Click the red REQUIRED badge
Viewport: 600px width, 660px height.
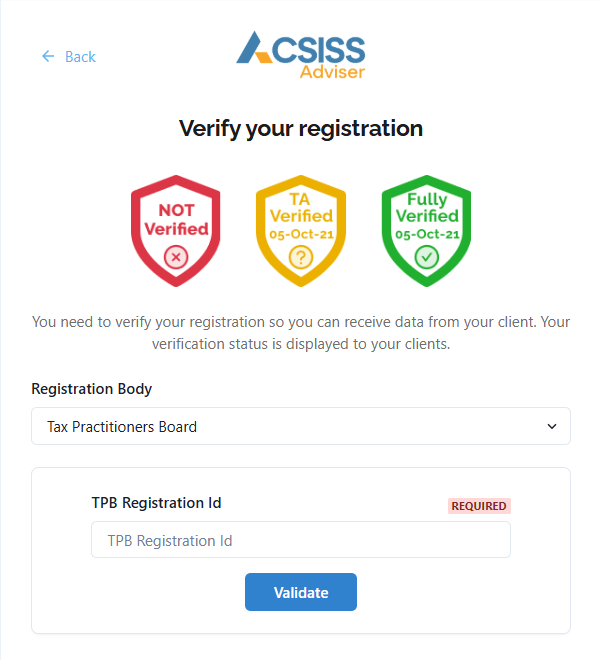(479, 506)
